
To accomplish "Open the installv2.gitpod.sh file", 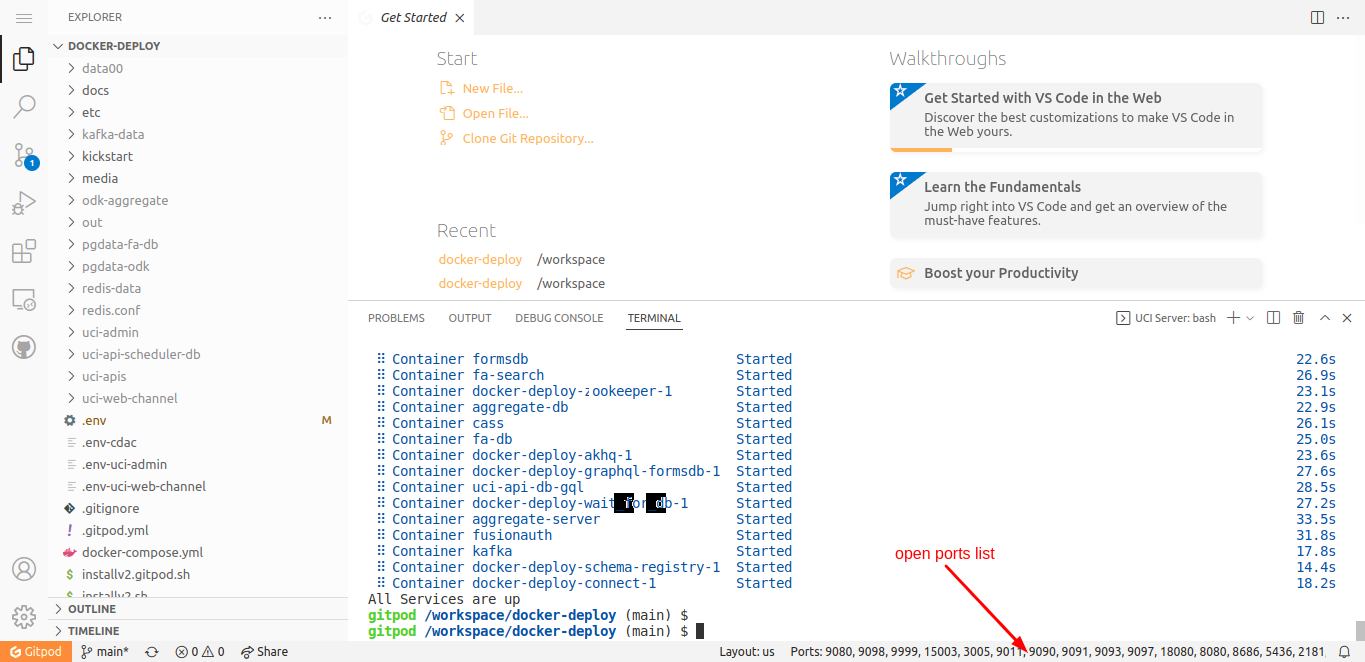I will 198,574.
